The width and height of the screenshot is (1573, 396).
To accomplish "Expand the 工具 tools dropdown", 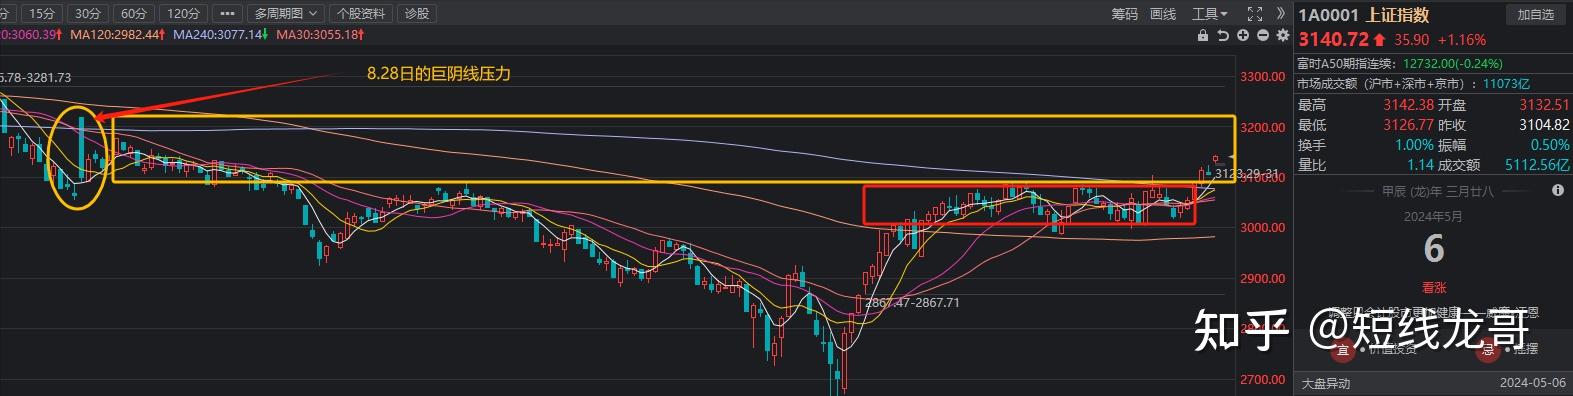I will [1209, 14].
